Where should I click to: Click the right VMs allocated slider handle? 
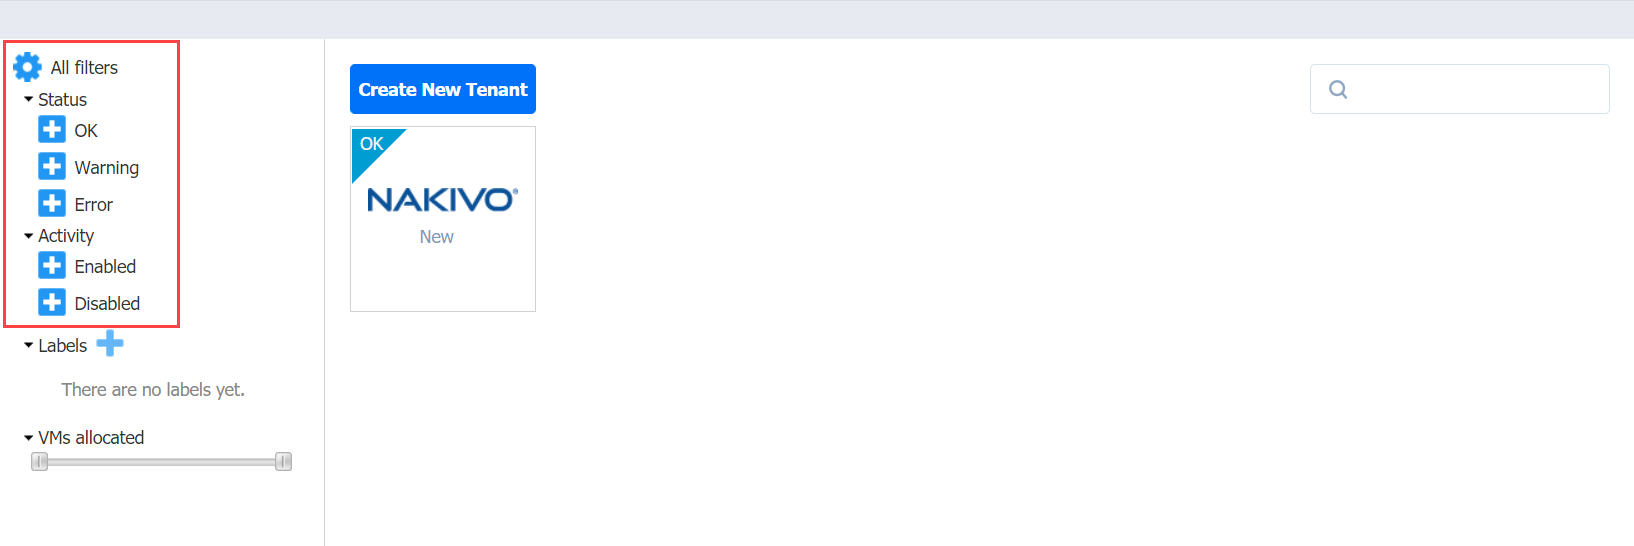(283, 461)
